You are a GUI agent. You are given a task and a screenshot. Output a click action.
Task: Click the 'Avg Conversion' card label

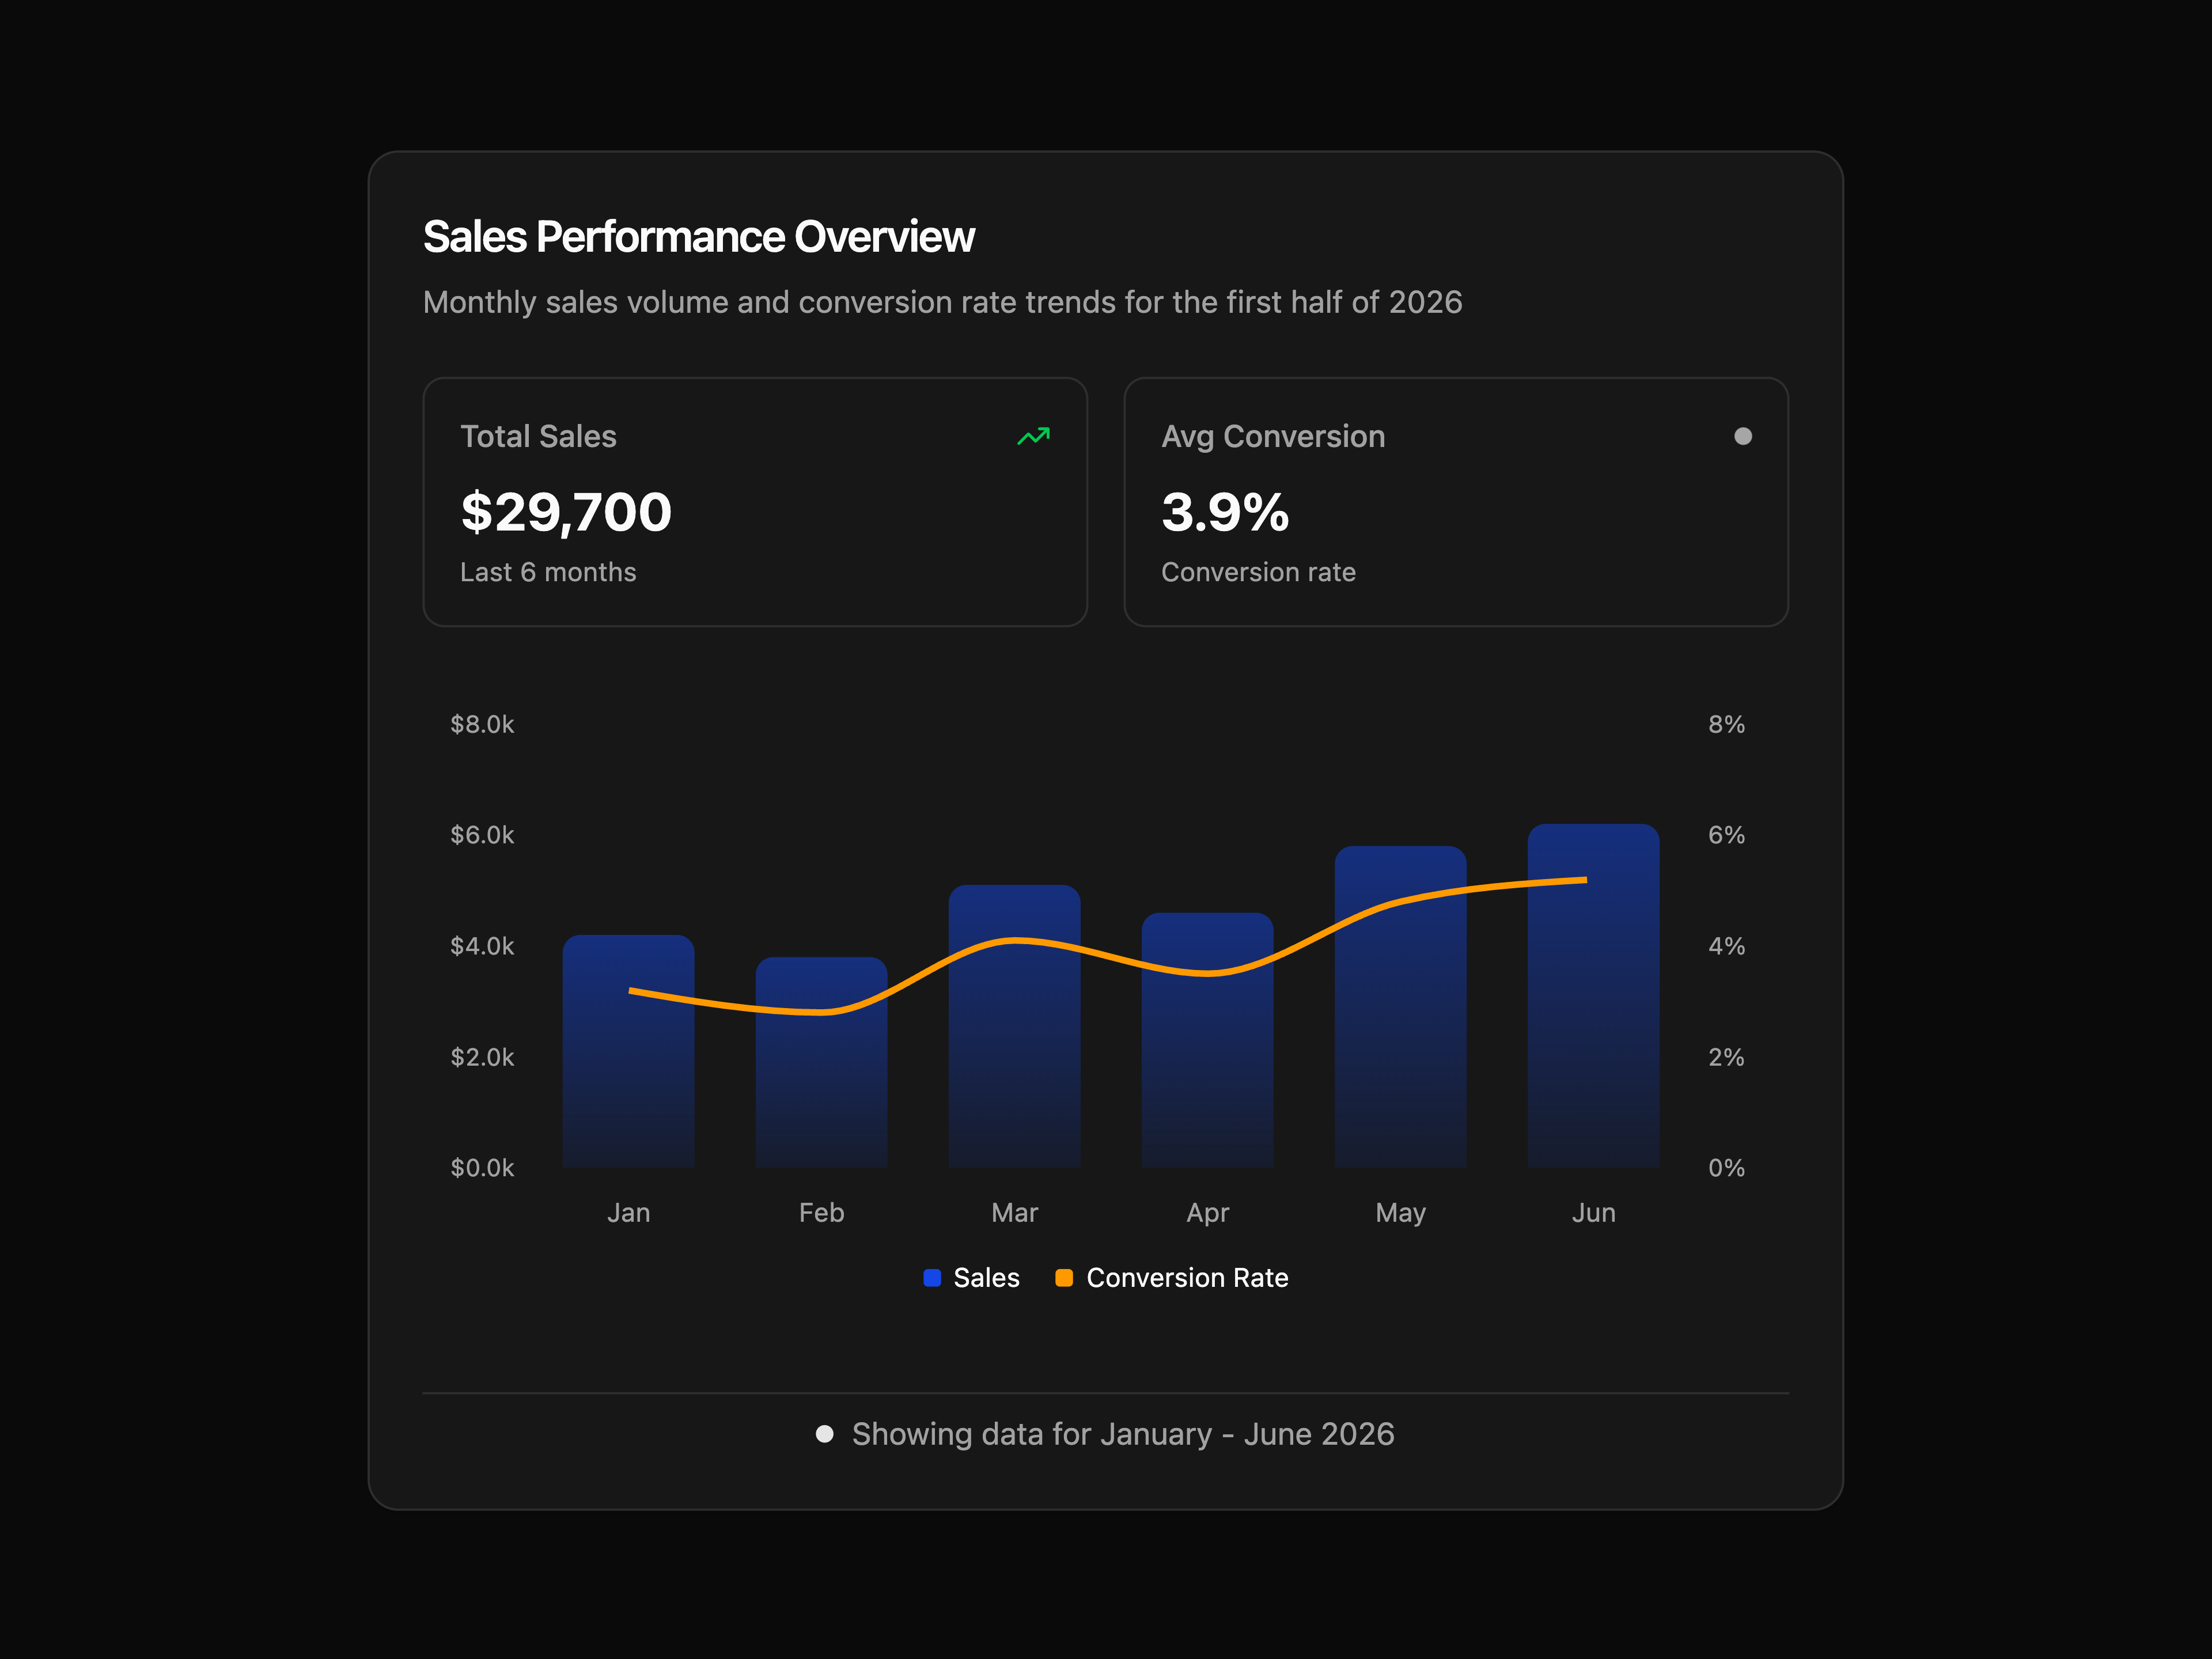pos(1273,436)
